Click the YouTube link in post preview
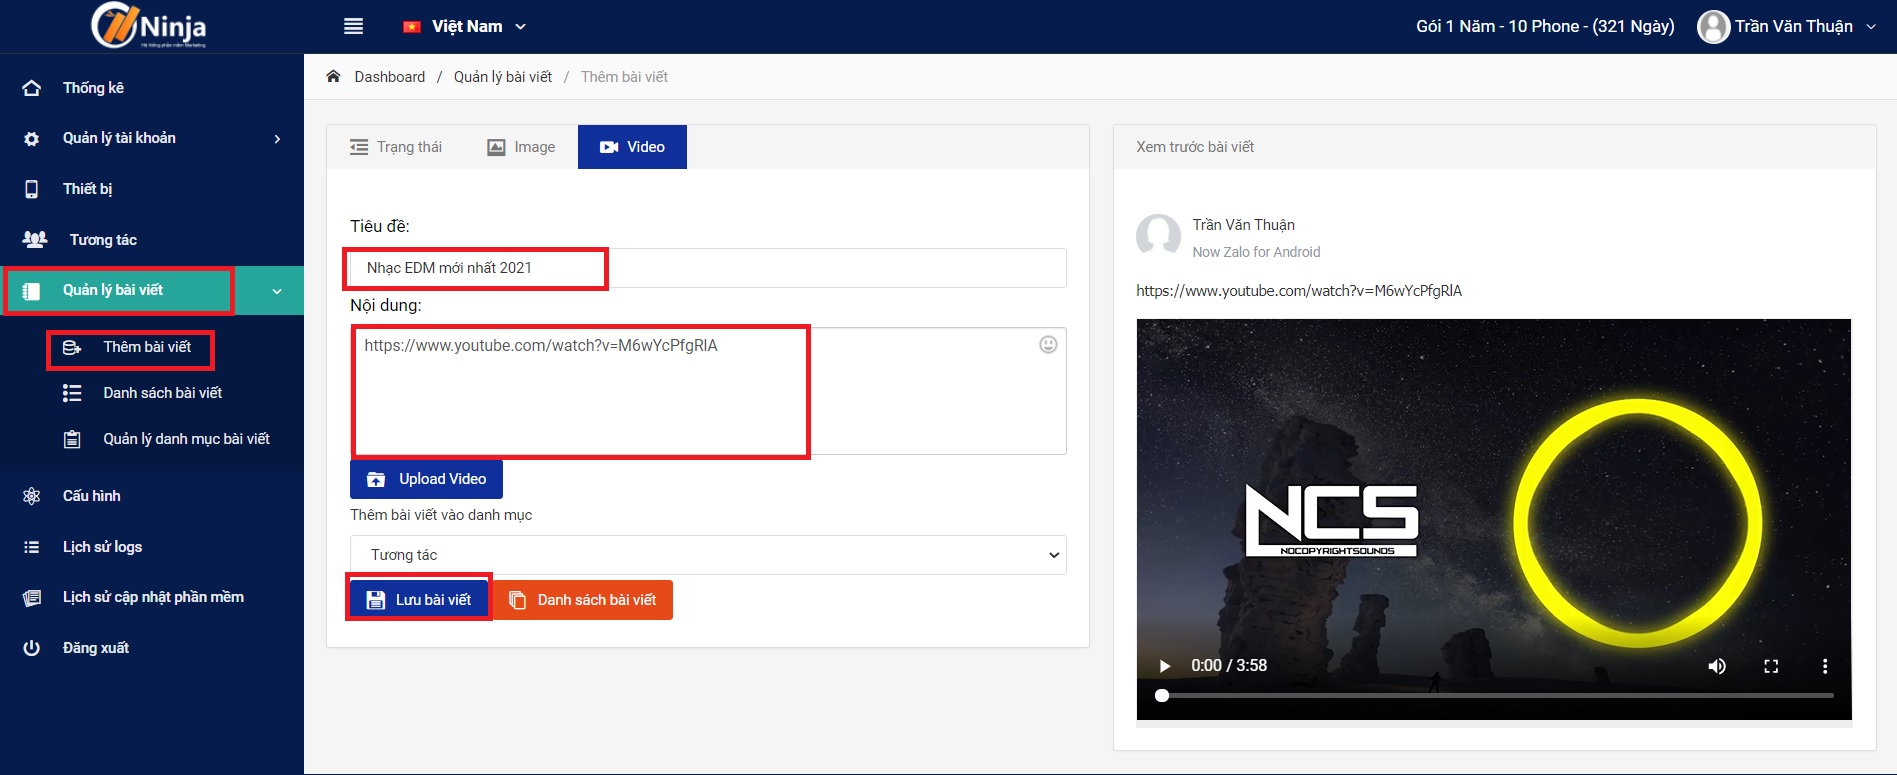 click(x=1299, y=291)
